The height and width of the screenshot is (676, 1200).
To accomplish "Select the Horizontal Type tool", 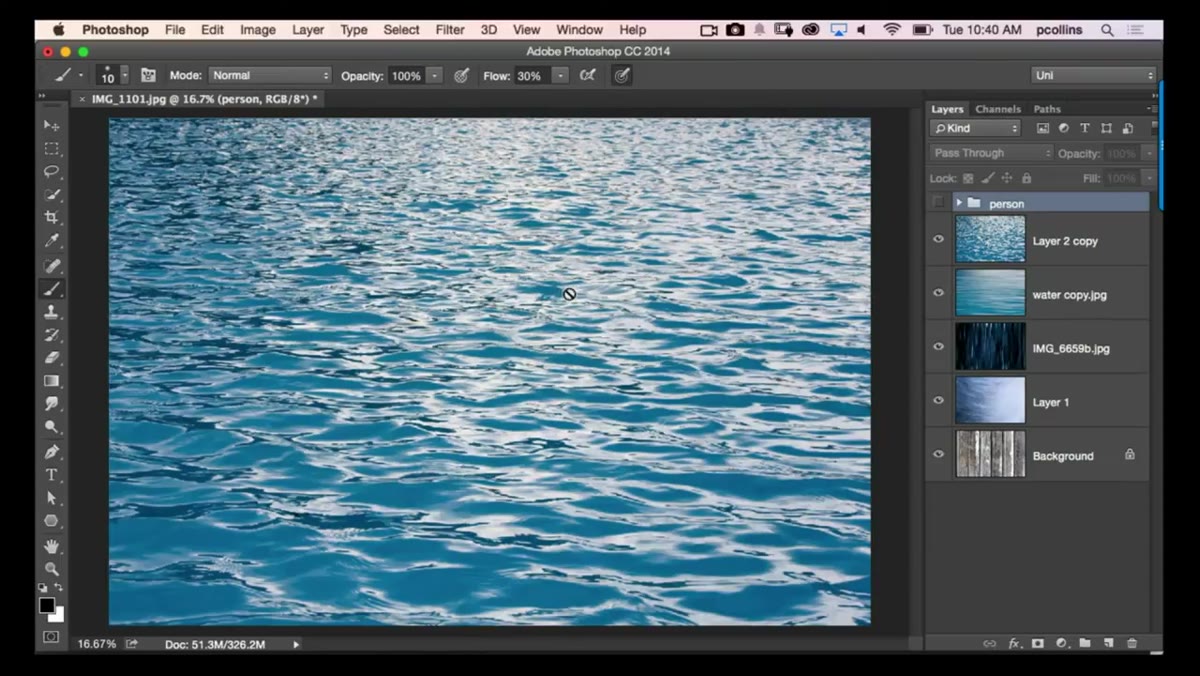I will tap(51, 475).
